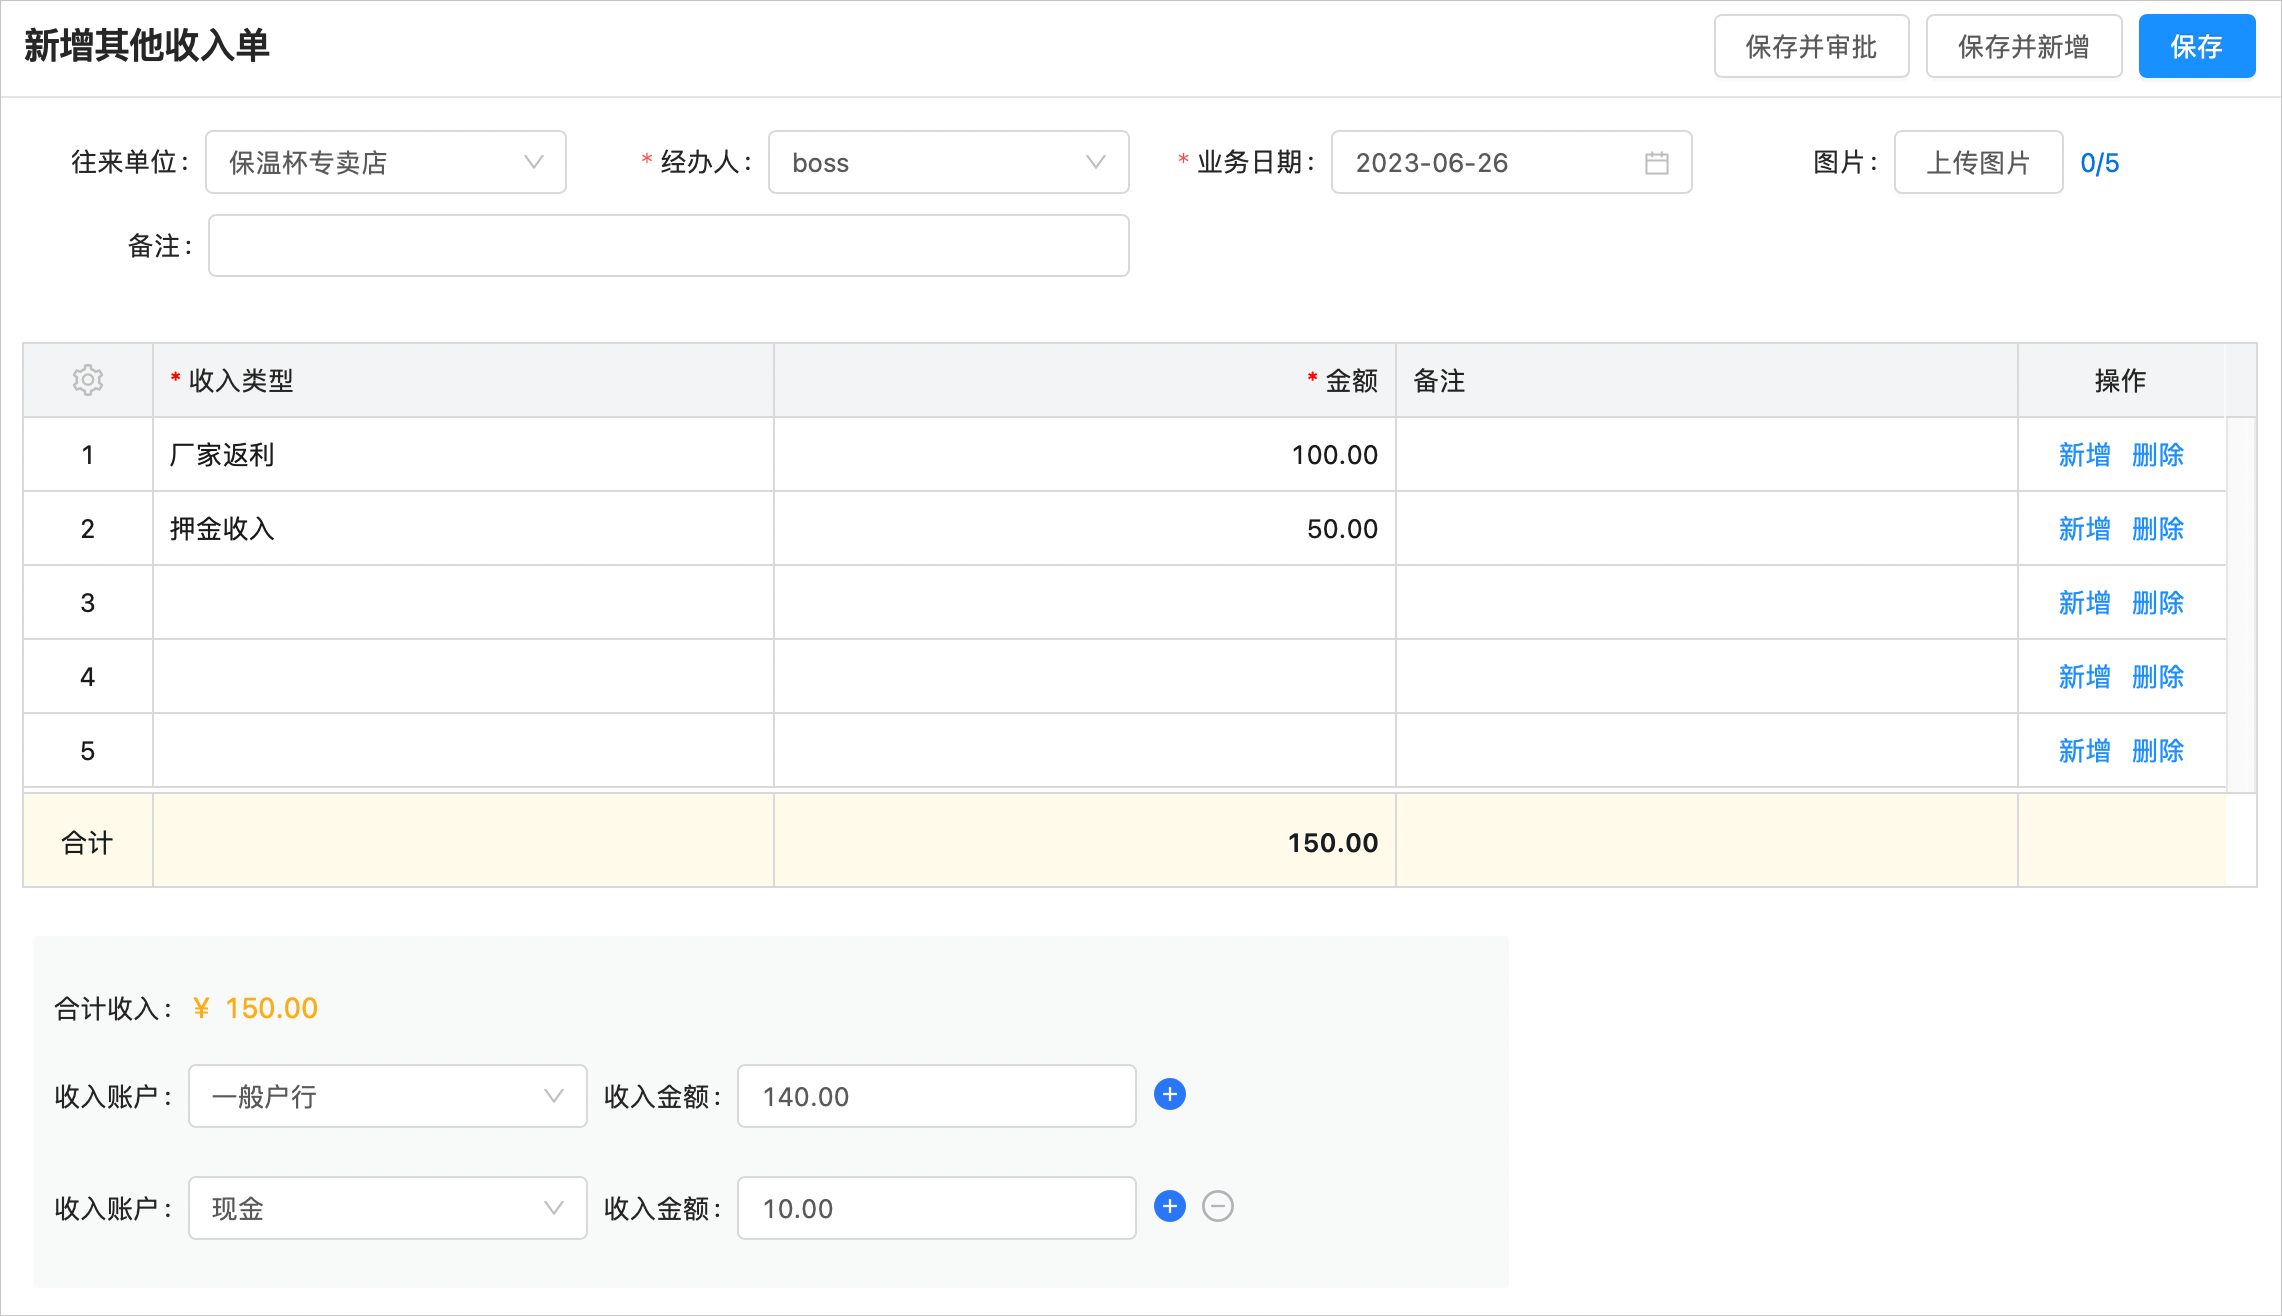This screenshot has width=2282, height=1316.
Task: Add account row via plus icon beside 10.00
Action: click(1170, 1207)
